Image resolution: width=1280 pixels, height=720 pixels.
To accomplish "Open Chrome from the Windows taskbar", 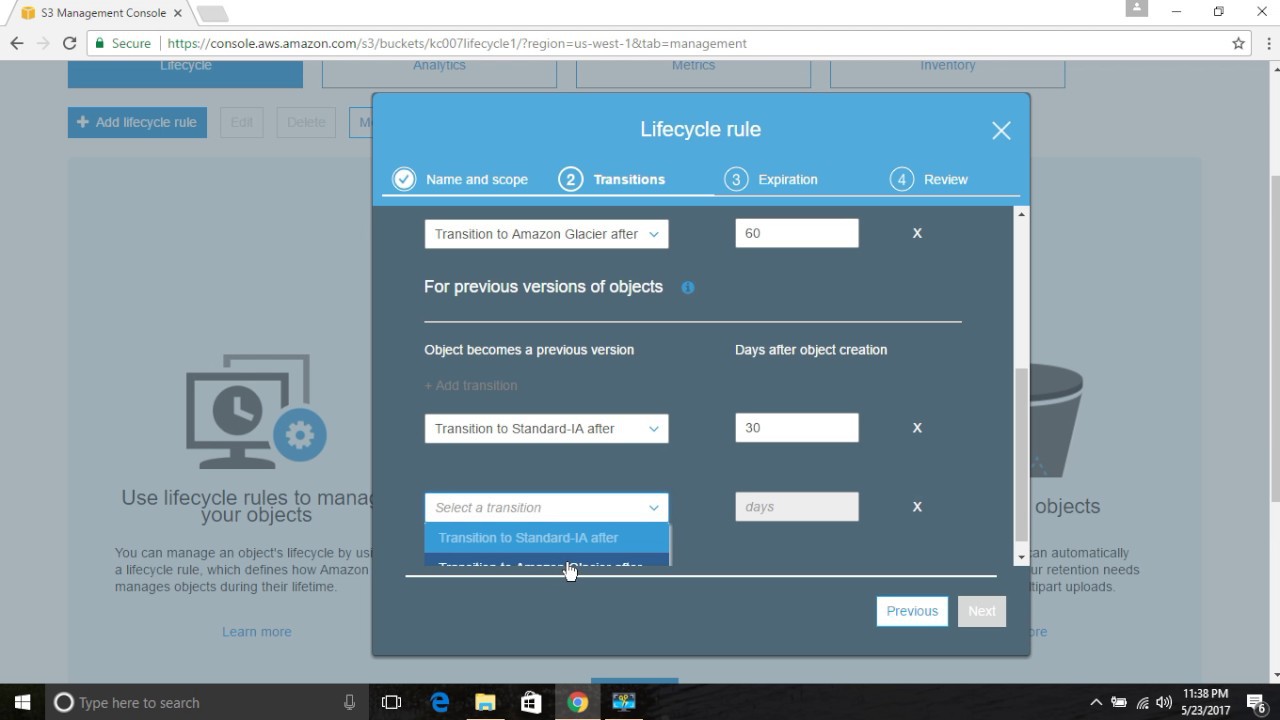I will click(x=577, y=702).
